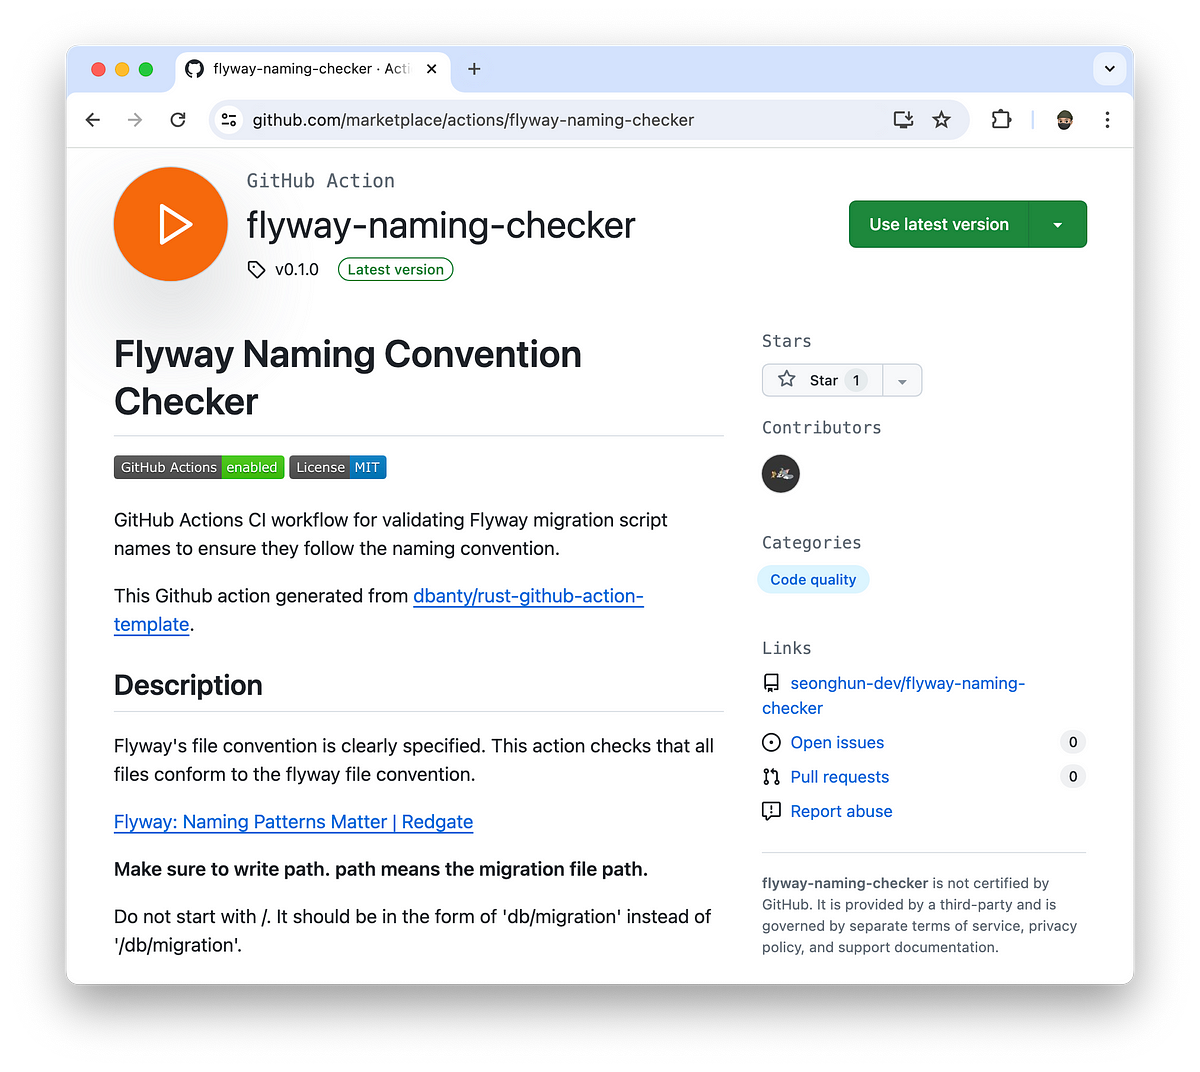Expand the tab search chevron
Image resolution: width=1200 pixels, height=1072 pixels.
[1109, 69]
